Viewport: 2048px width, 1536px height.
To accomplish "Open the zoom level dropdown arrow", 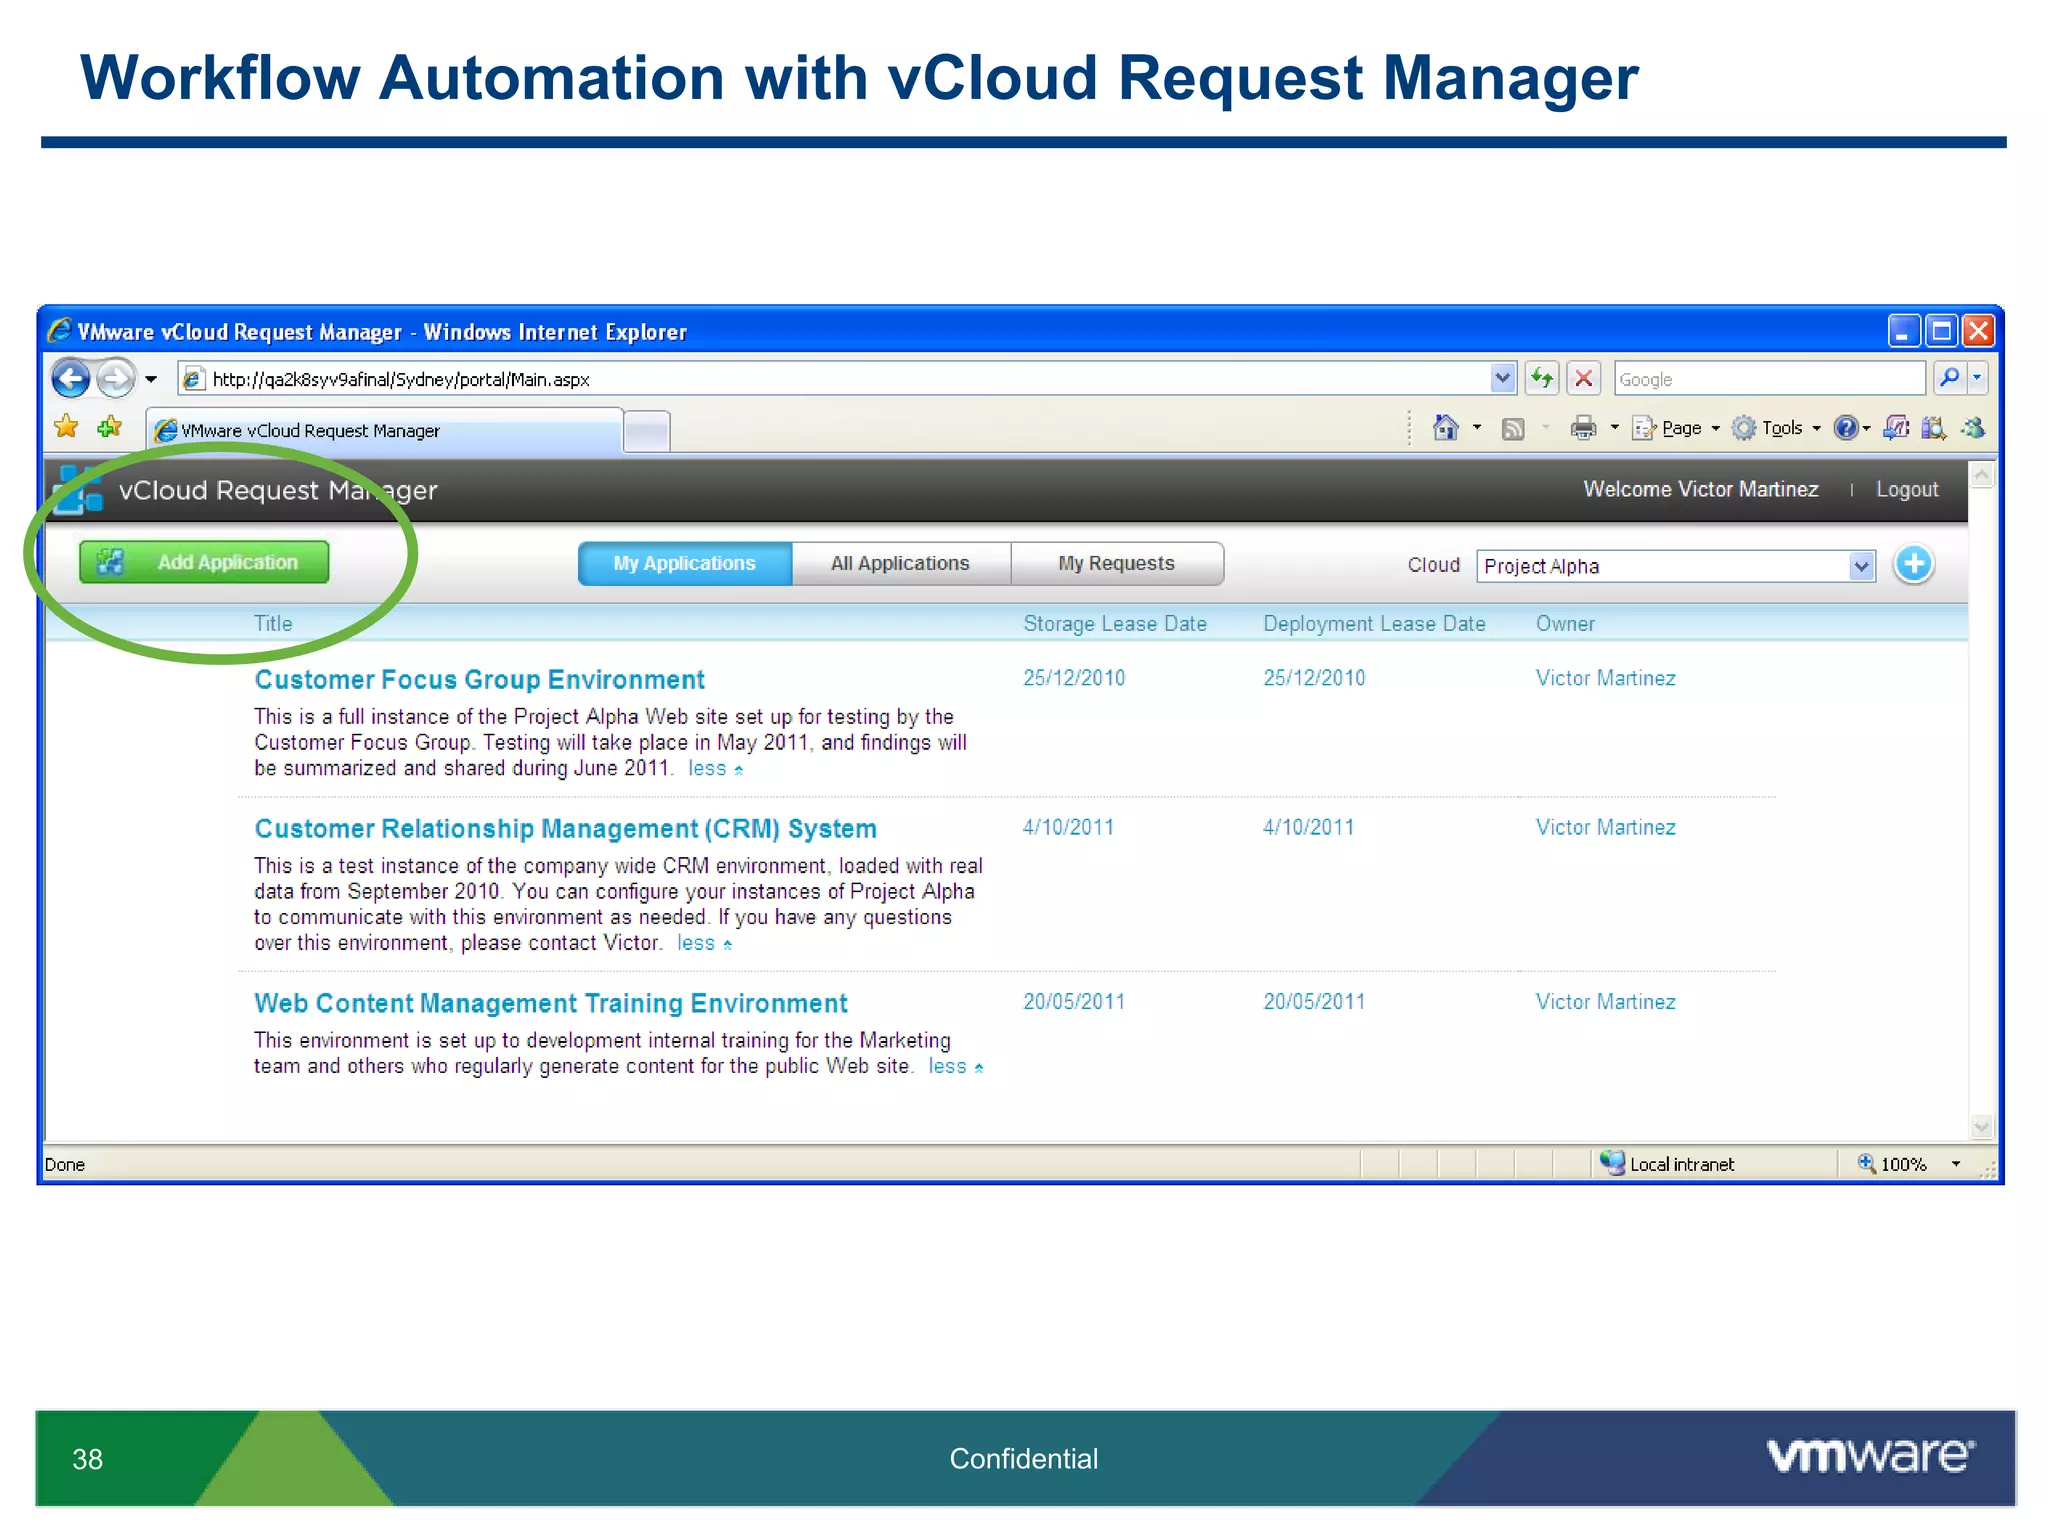I will [1956, 1164].
